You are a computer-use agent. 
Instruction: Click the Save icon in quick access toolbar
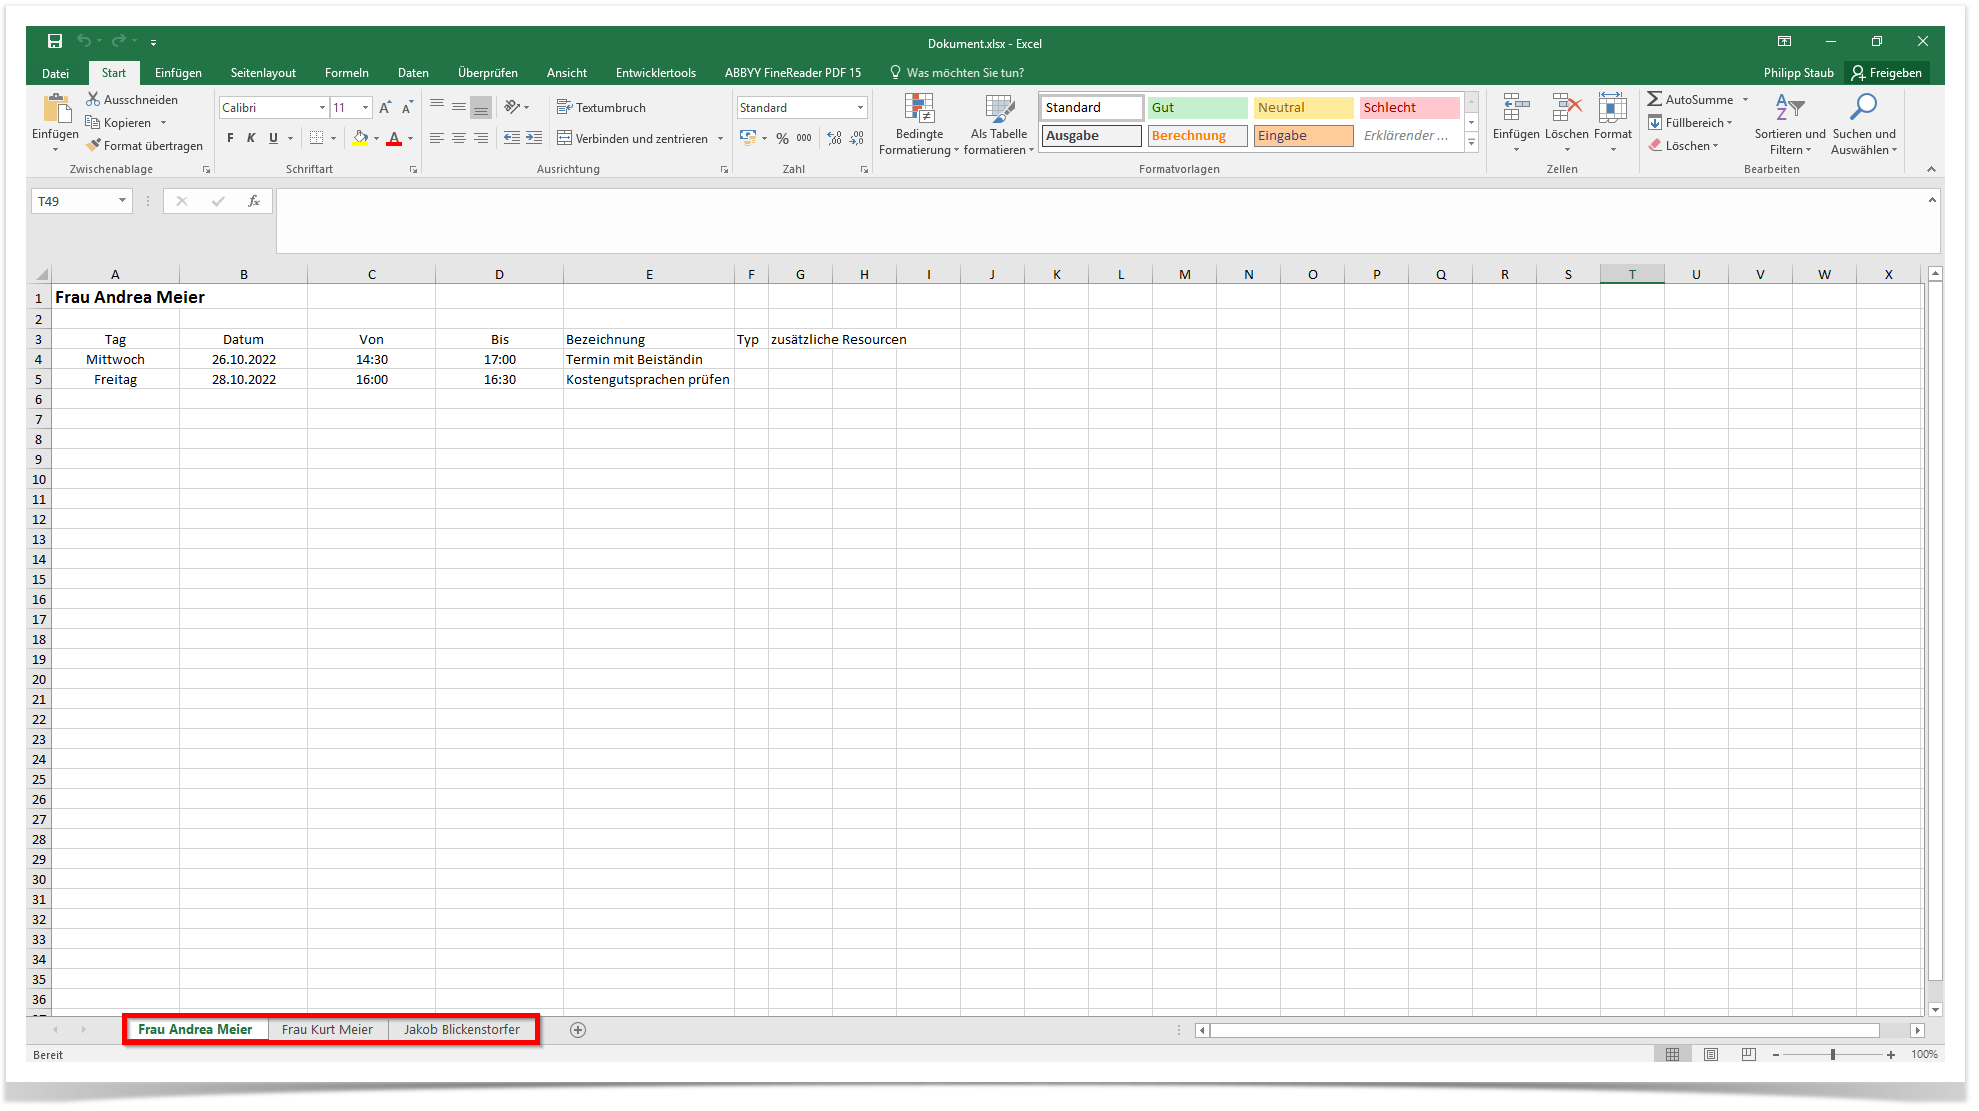click(55, 42)
